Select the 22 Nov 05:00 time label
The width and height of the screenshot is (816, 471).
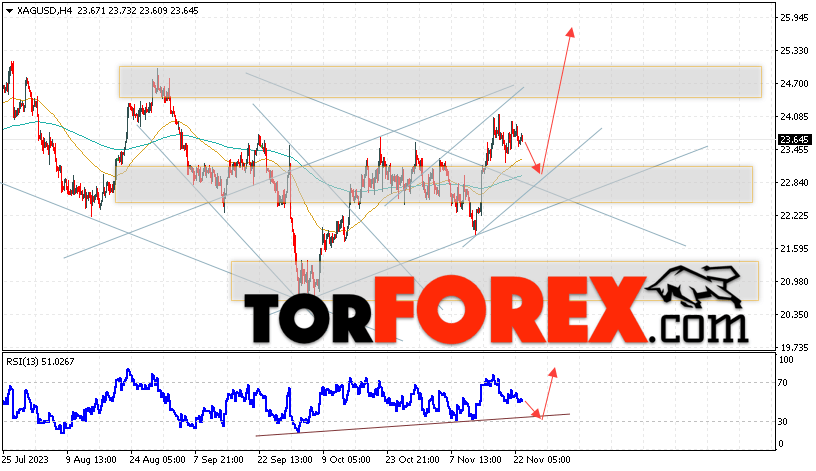(x=542, y=460)
